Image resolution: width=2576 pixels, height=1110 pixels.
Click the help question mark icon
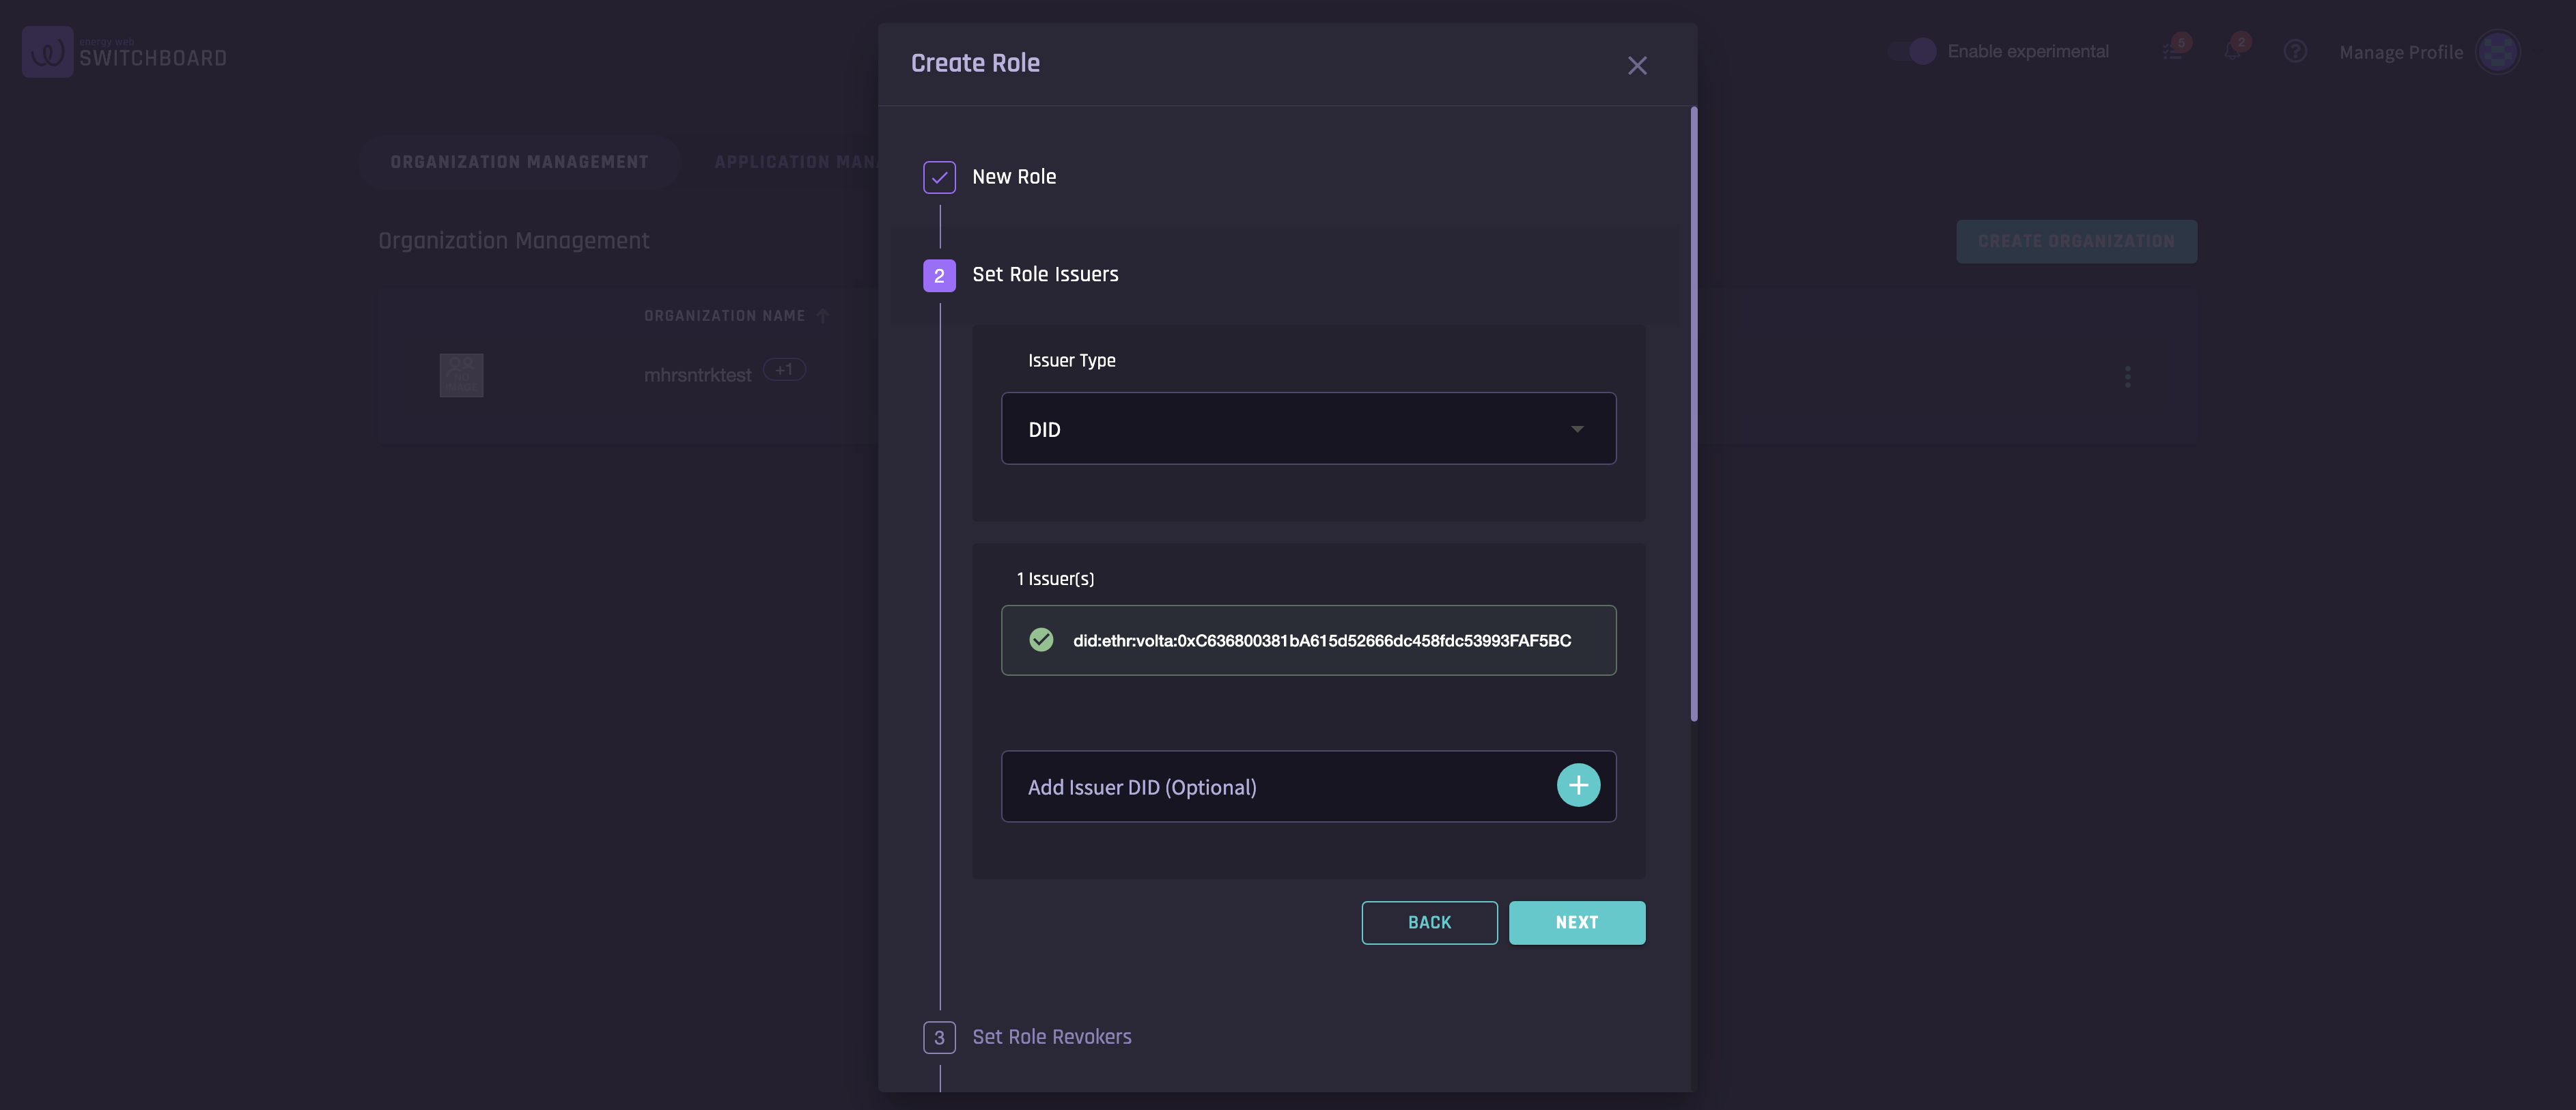pos(2295,52)
